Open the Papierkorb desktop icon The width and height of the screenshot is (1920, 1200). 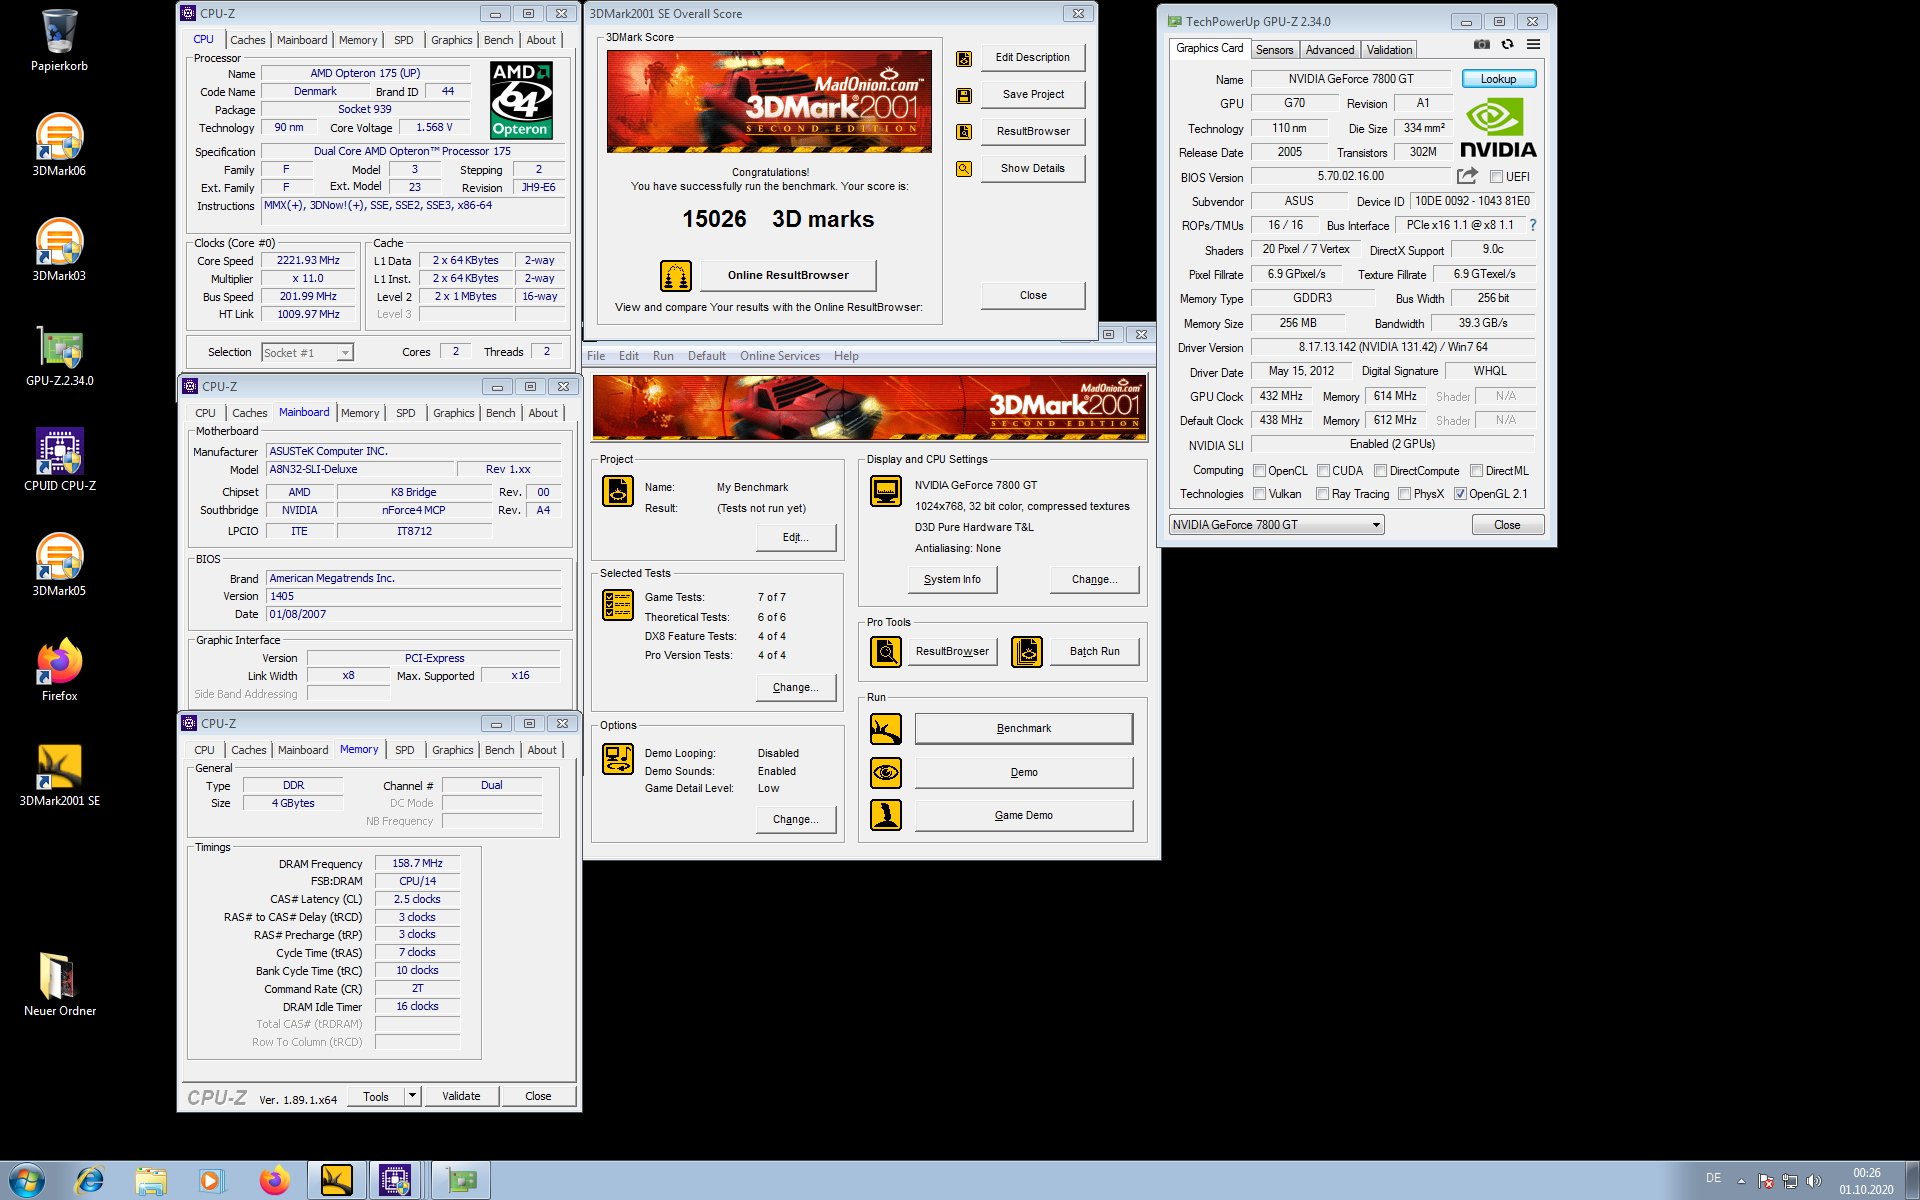(59, 40)
